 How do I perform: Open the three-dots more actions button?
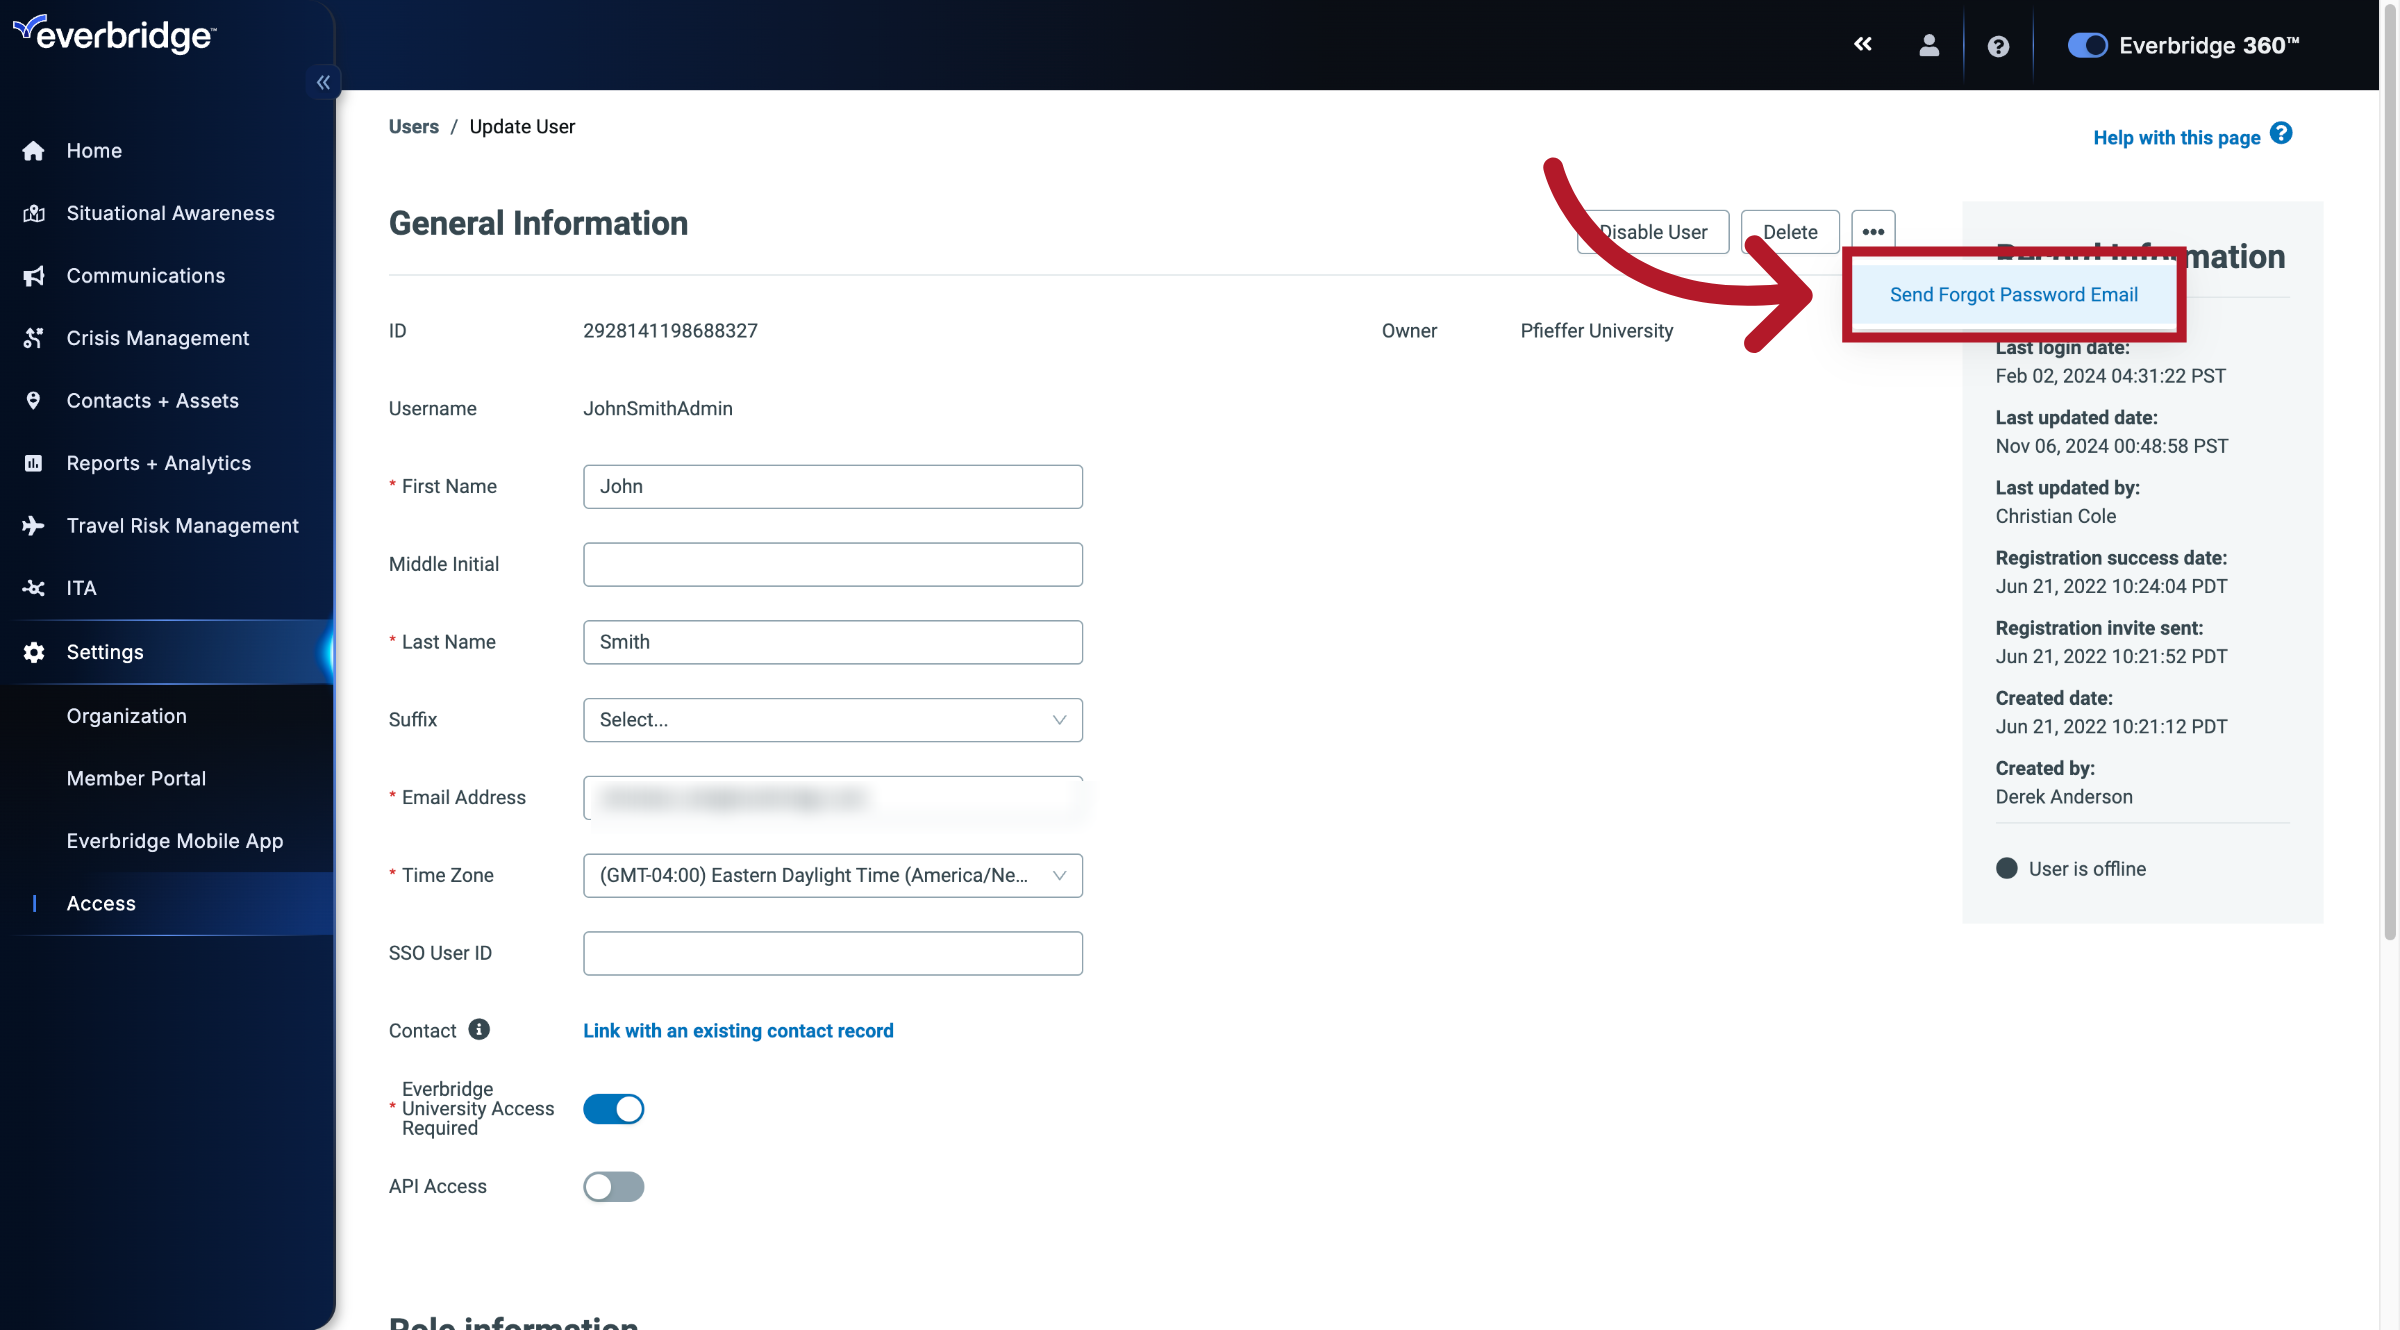click(x=1873, y=231)
